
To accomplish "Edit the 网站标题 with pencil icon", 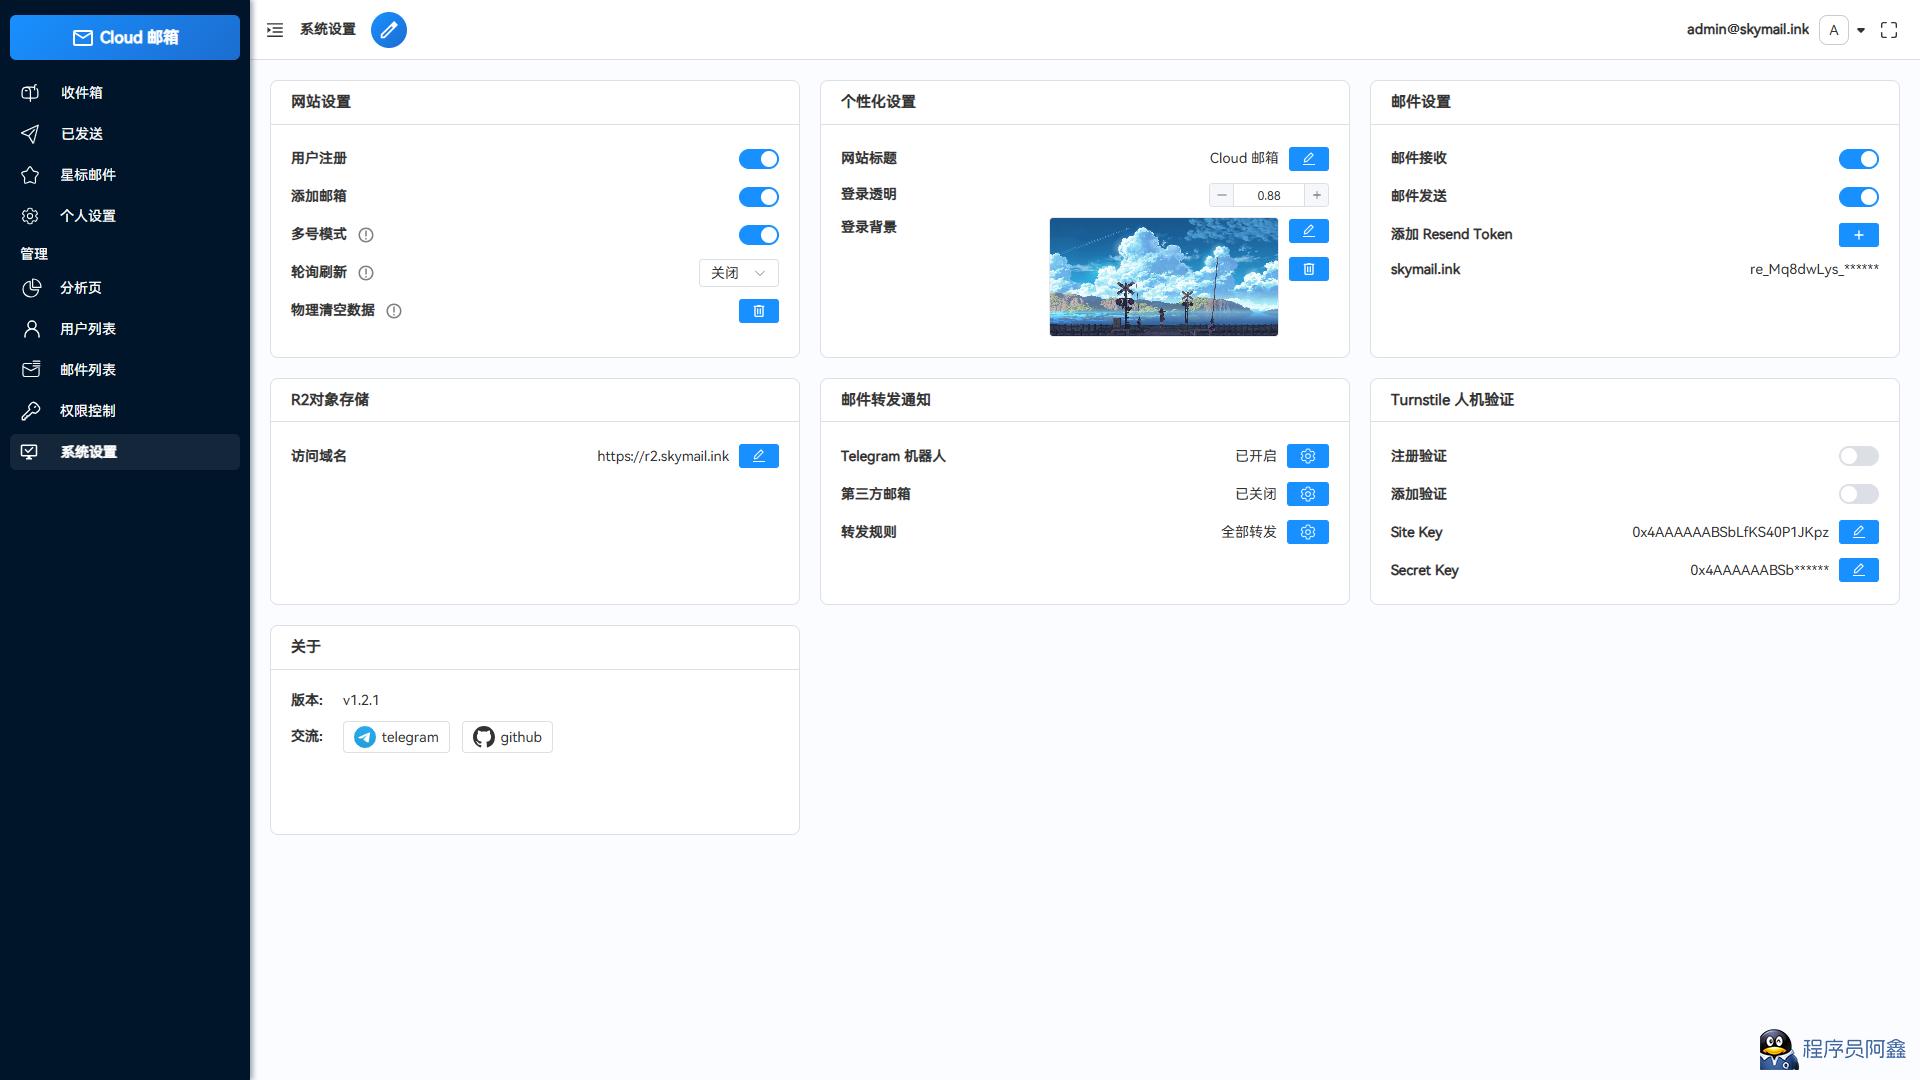I will coord(1308,159).
